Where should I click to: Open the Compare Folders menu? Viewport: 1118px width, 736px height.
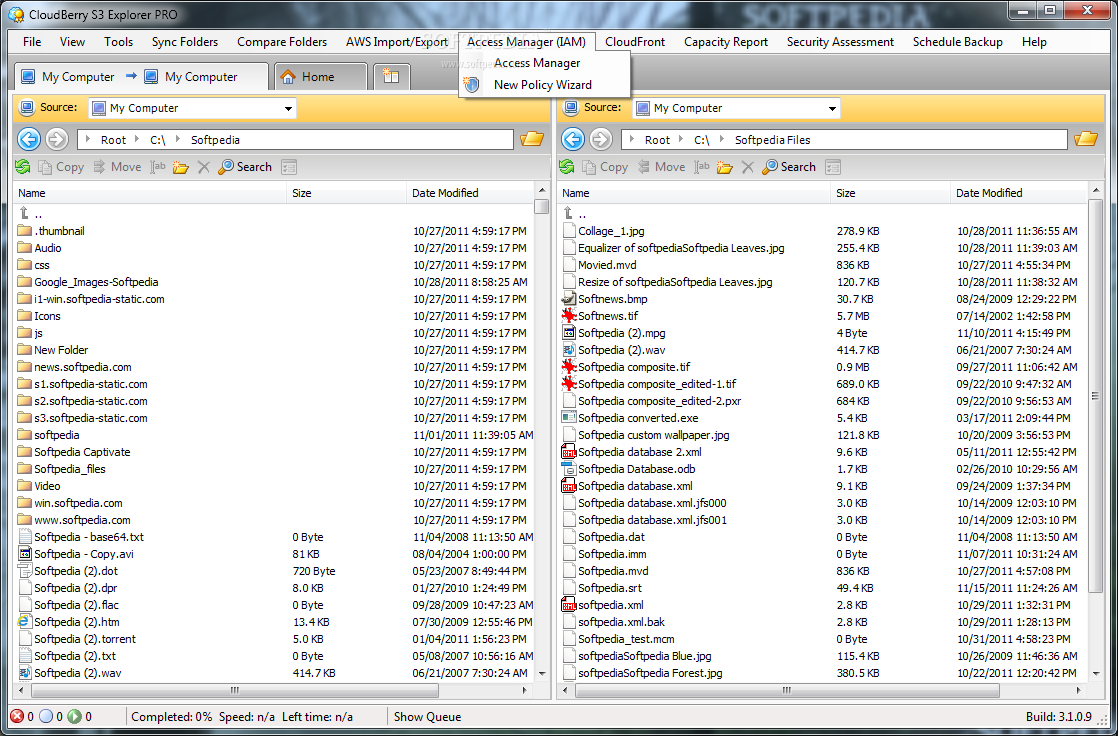click(282, 42)
